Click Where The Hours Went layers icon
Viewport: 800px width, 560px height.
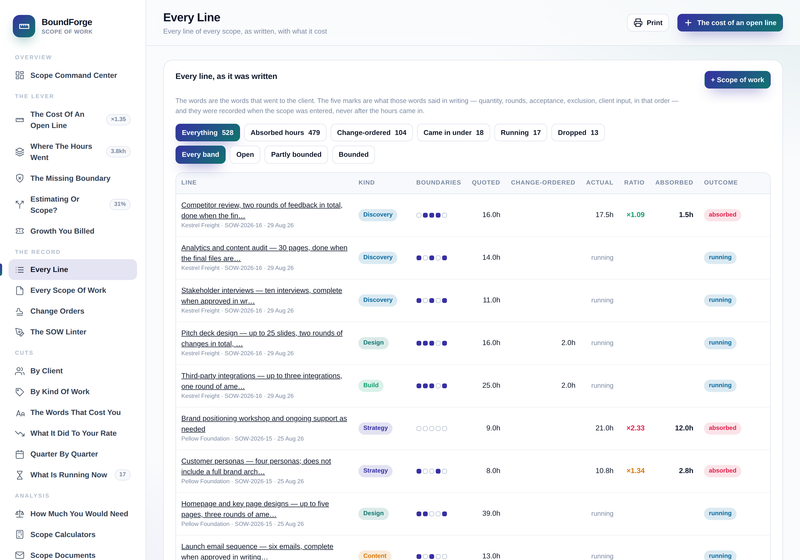tap(20, 152)
